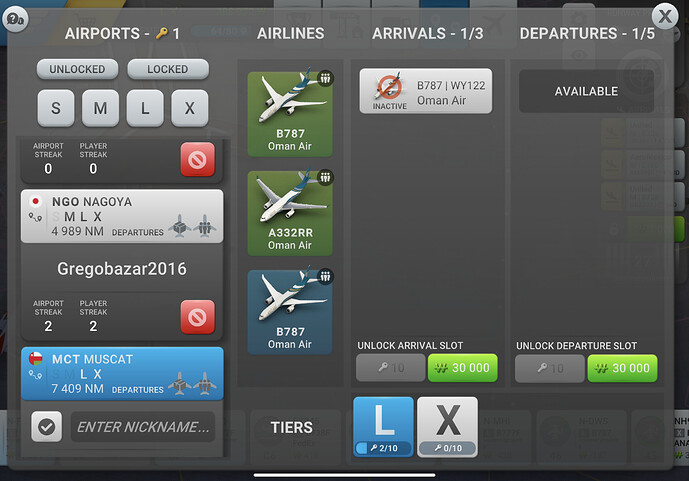Viewport: 689px width, 481px height.
Task: Switch to the L tier tab
Action: (x=384, y=427)
